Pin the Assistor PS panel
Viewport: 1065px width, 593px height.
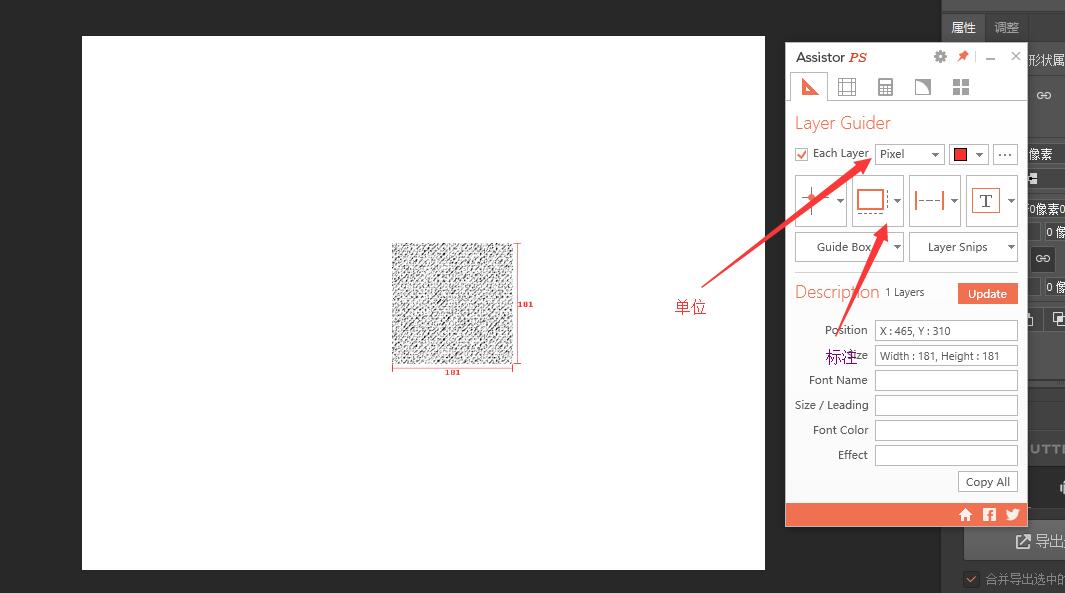click(962, 56)
